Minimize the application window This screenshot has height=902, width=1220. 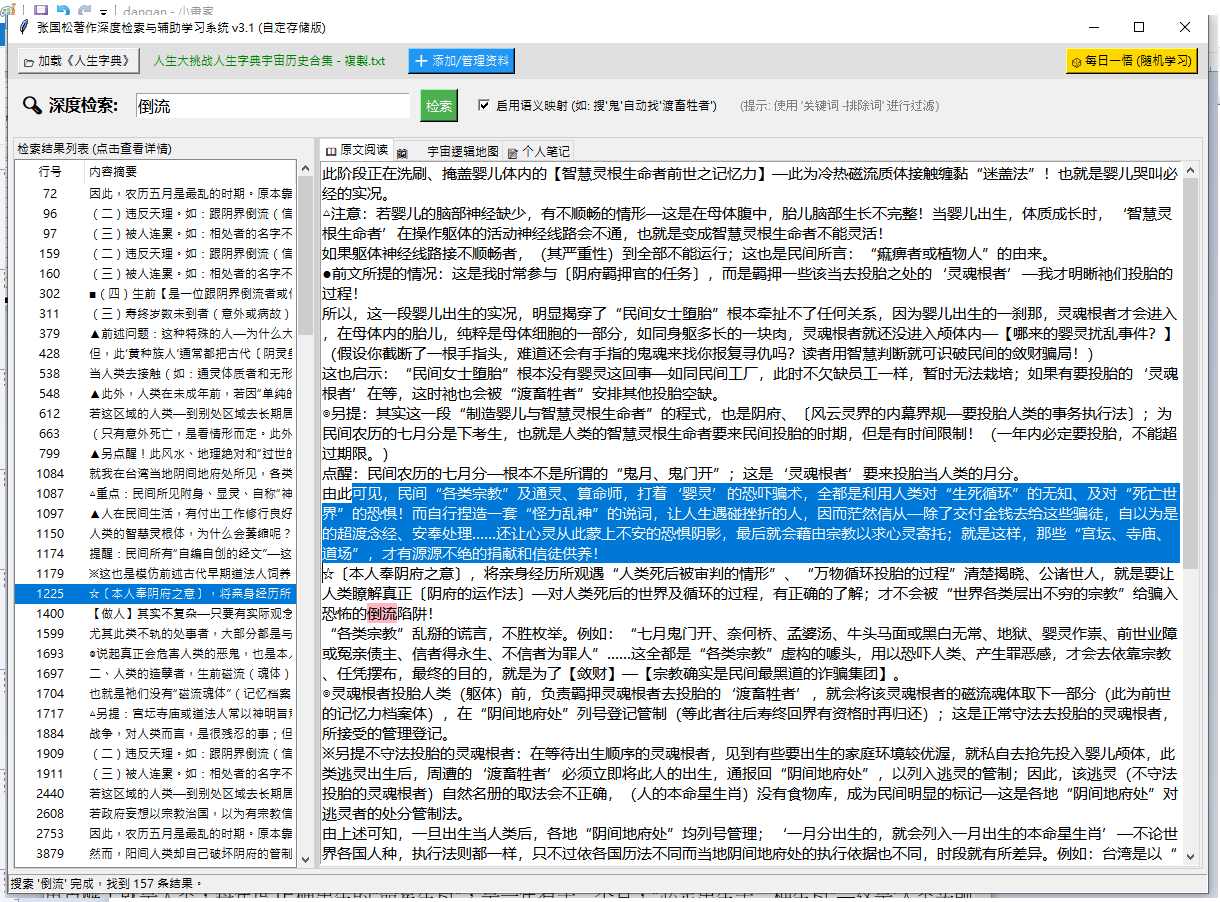click(x=1093, y=27)
